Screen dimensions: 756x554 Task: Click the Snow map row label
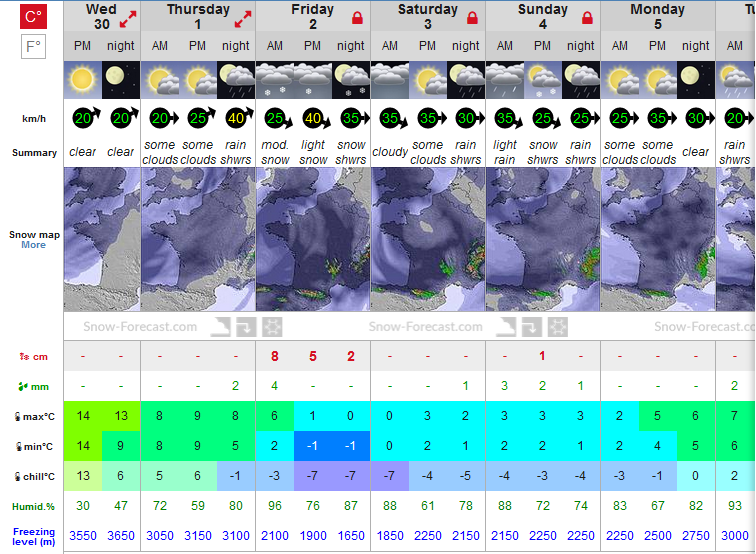34,235
